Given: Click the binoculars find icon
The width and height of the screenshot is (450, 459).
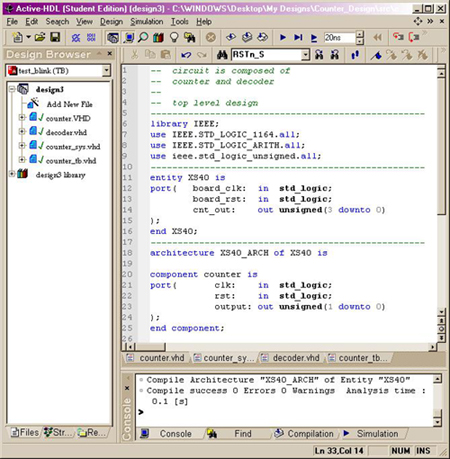Looking at the screenshot, I should tap(222, 55).
